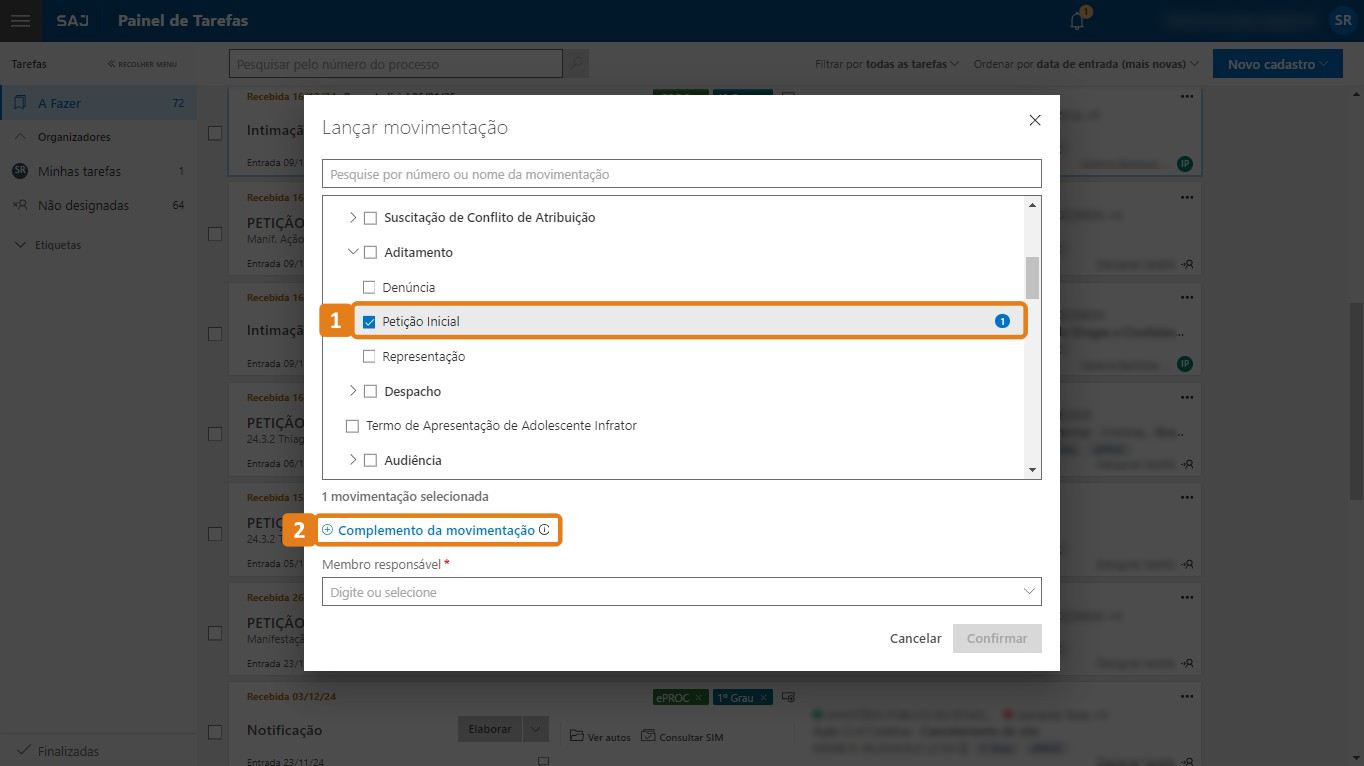
Task: Tick the Representação checkbox
Action: point(369,356)
